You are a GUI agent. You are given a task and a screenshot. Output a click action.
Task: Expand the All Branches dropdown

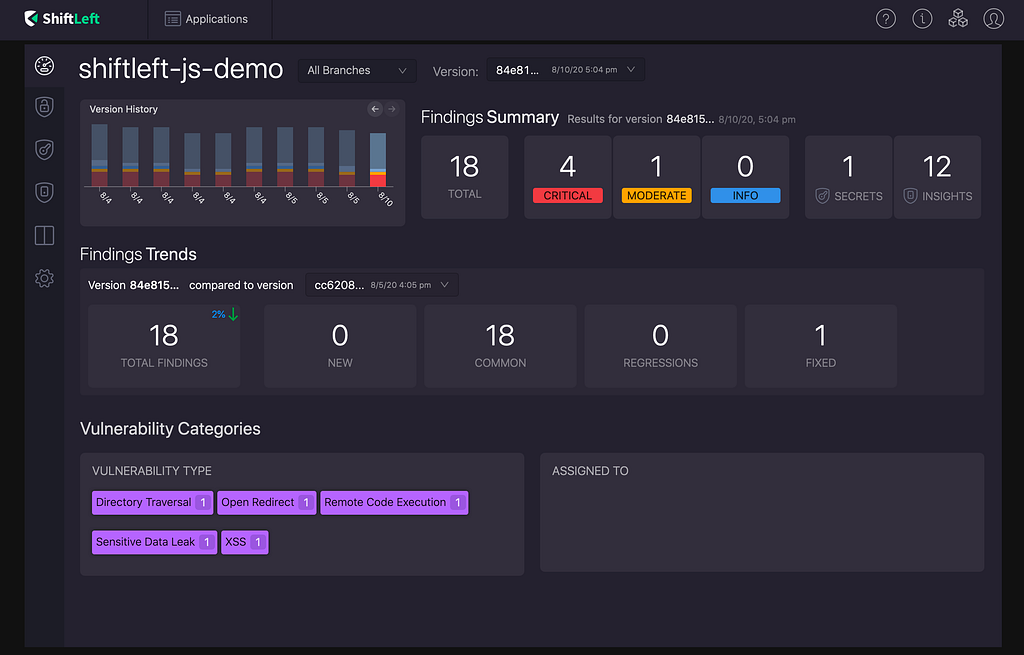357,71
